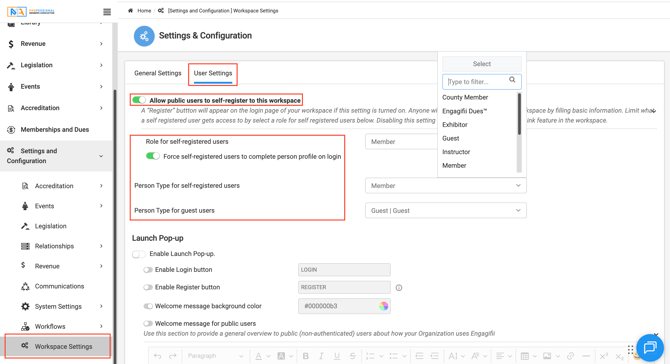Open the Role for self-registered users Member dropdown

401,142
